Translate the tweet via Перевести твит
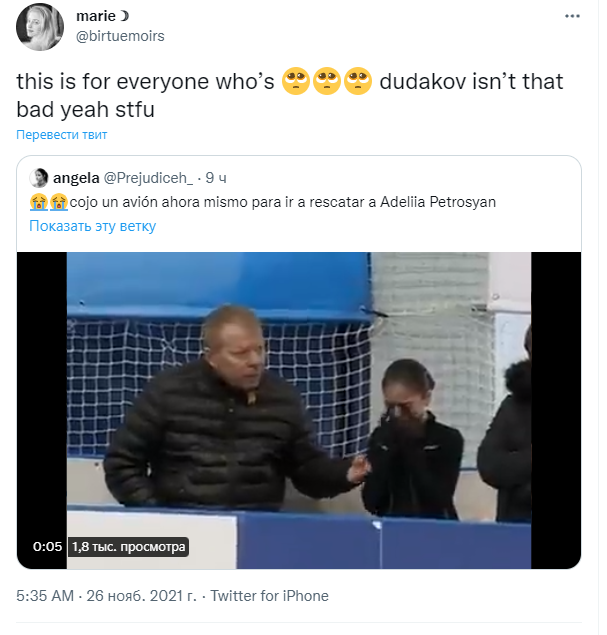The width and height of the screenshot is (607, 635). coord(62,134)
